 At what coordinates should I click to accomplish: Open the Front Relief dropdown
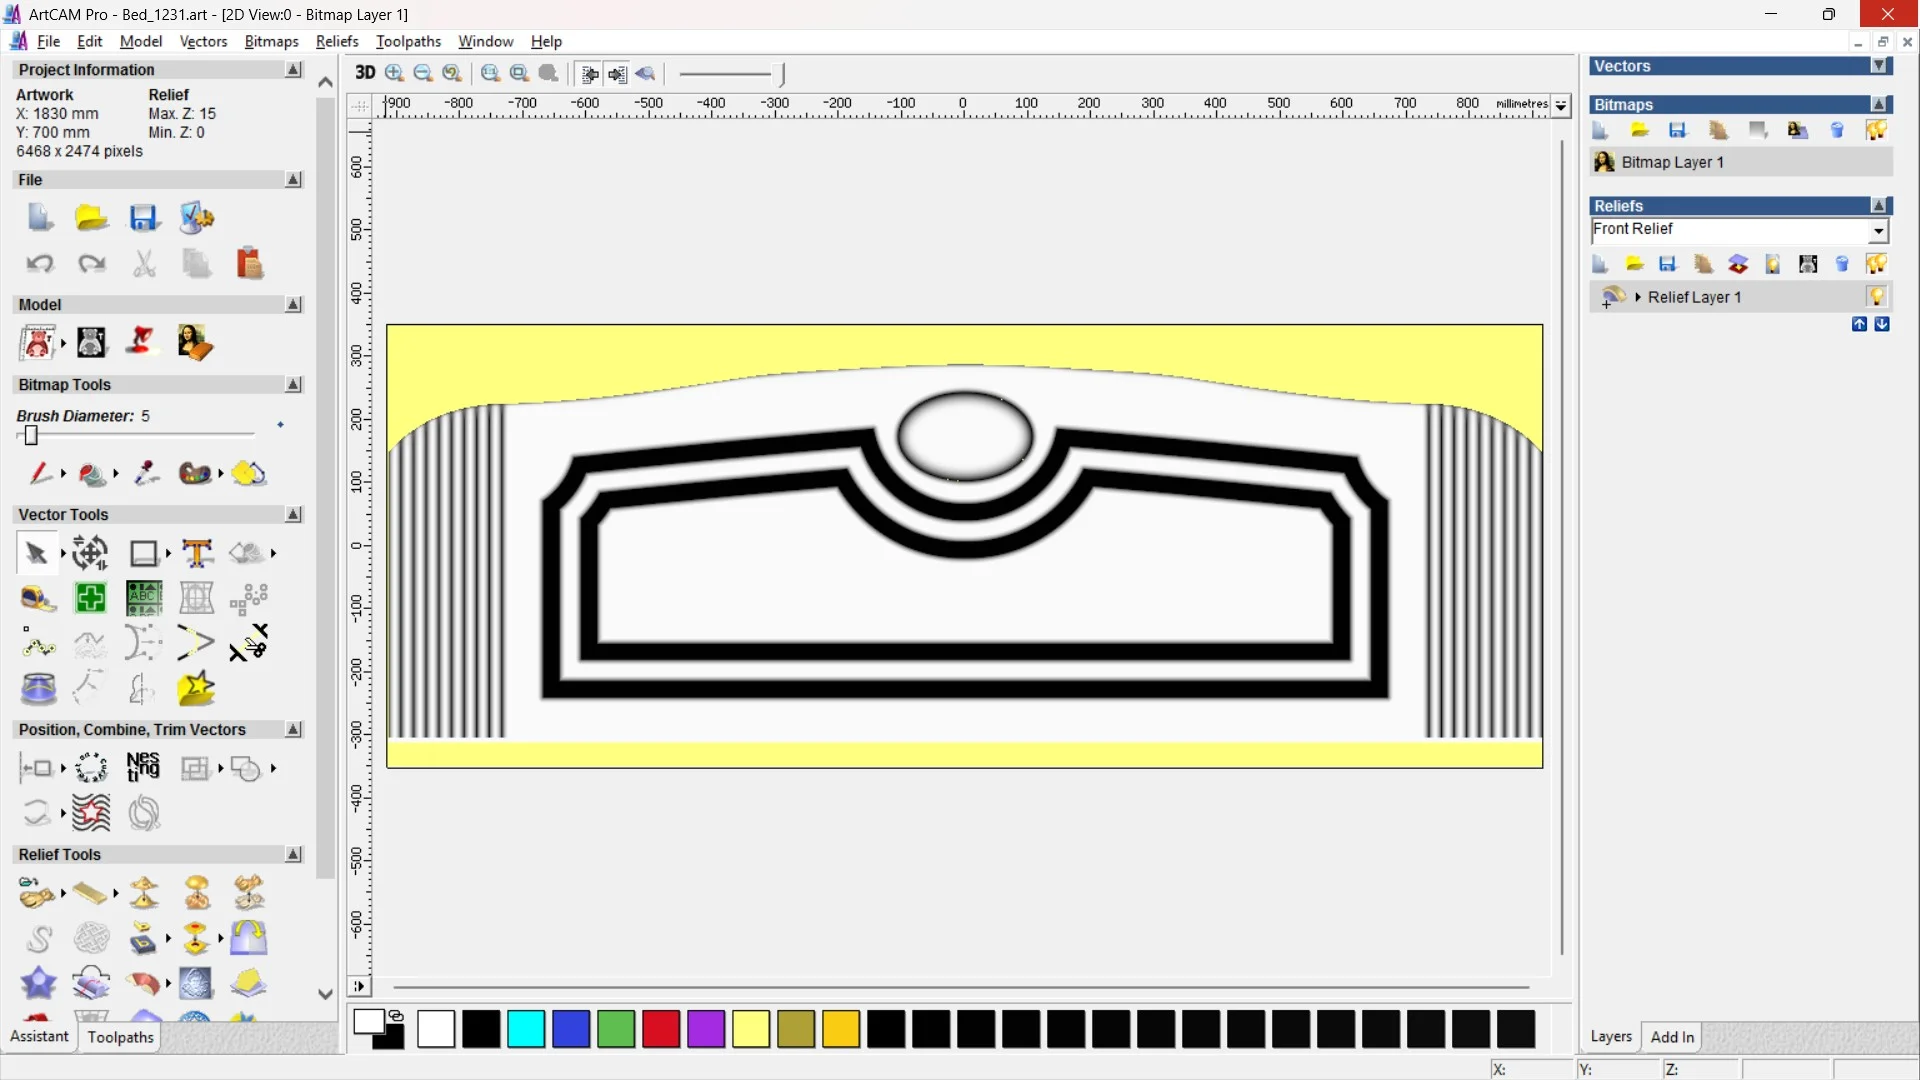pyautogui.click(x=1879, y=231)
